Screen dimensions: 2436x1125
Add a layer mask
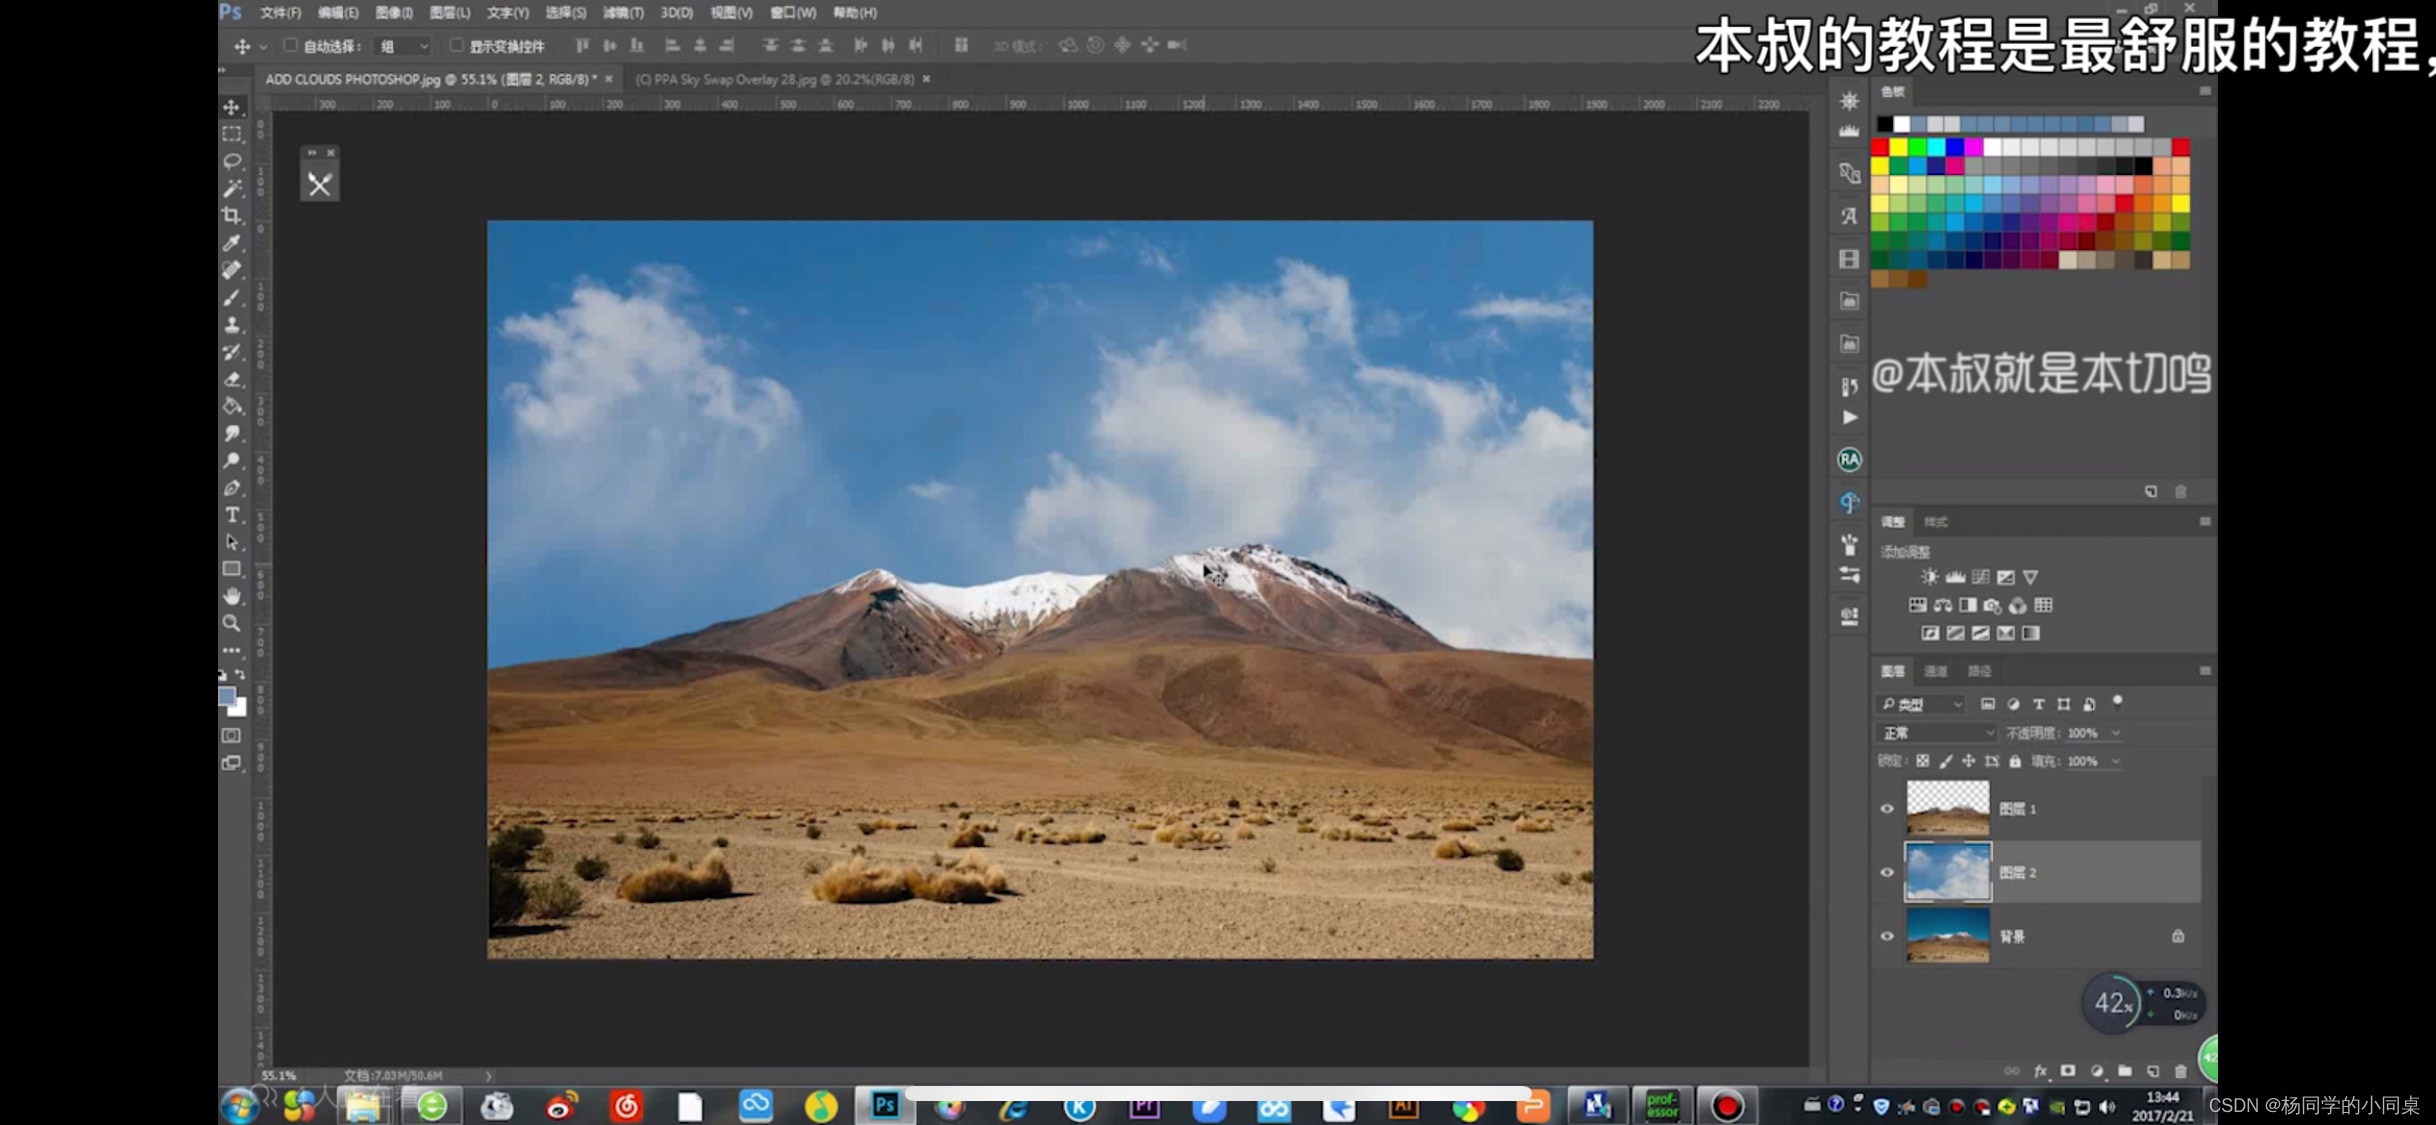pyautogui.click(x=2068, y=1071)
